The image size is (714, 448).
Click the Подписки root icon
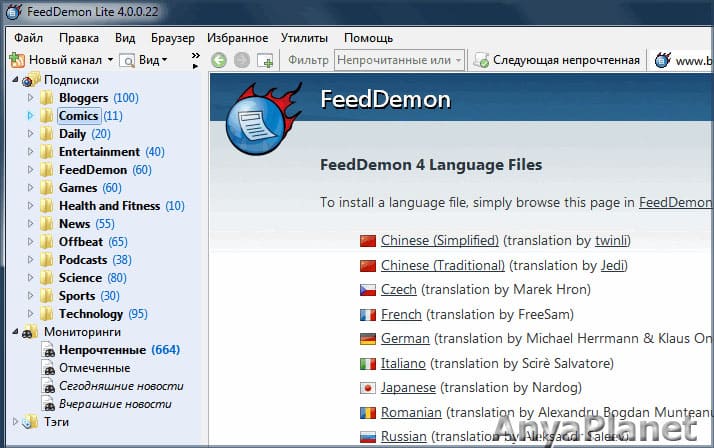click(31, 80)
